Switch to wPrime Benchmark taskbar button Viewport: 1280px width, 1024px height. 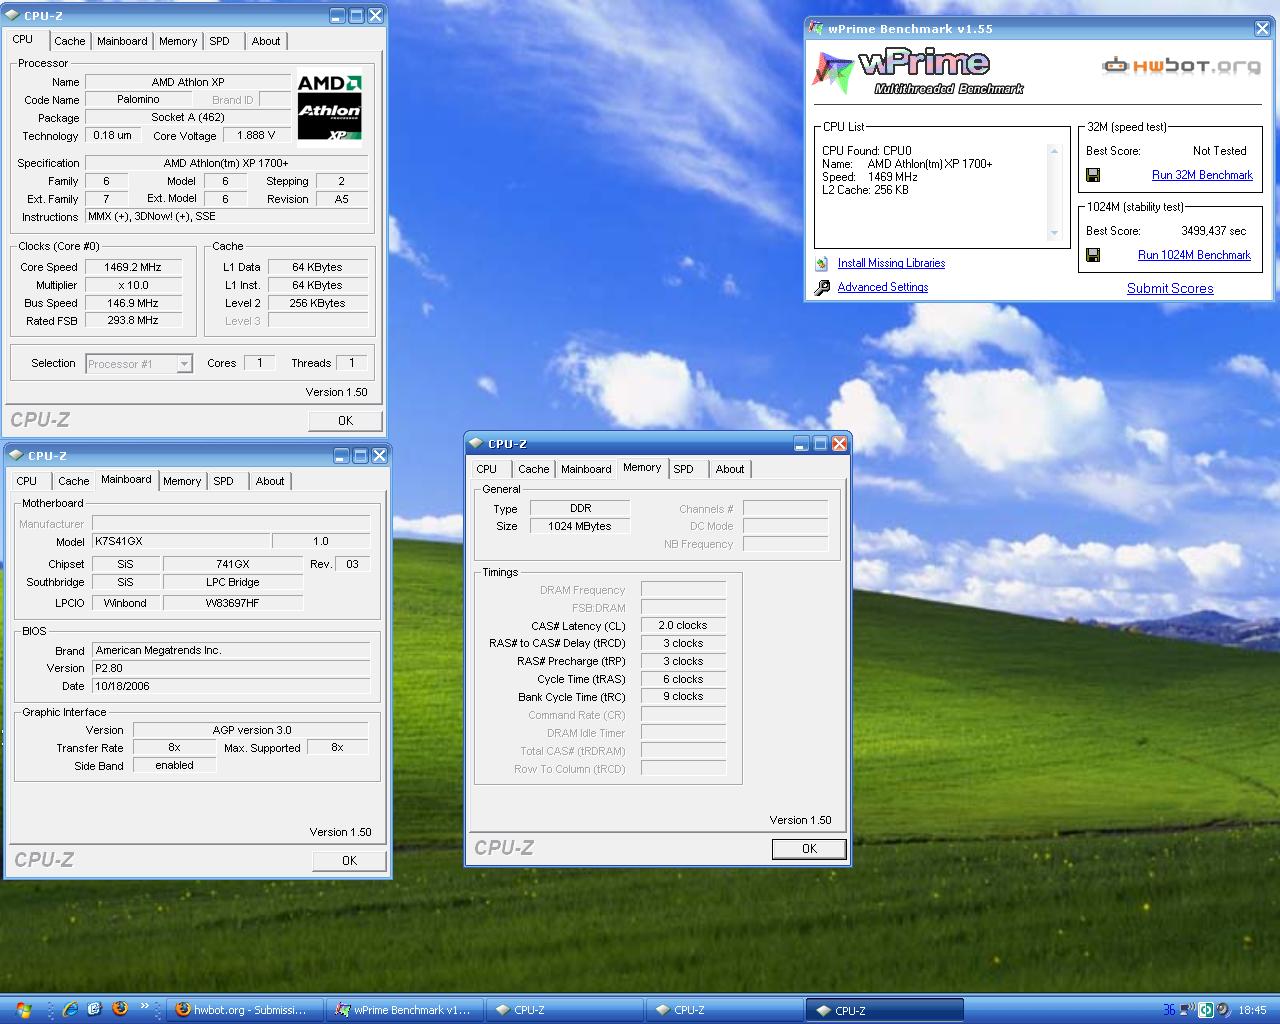tap(406, 1010)
